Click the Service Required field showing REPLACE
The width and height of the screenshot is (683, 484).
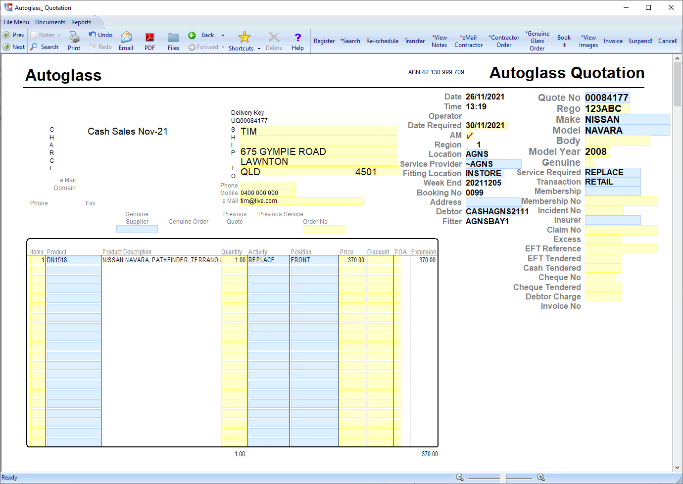coord(612,173)
